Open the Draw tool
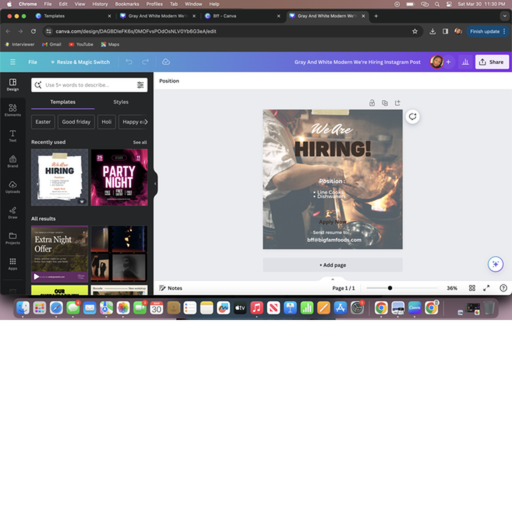Image resolution: width=512 pixels, height=512 pixels. click(13, 212)
